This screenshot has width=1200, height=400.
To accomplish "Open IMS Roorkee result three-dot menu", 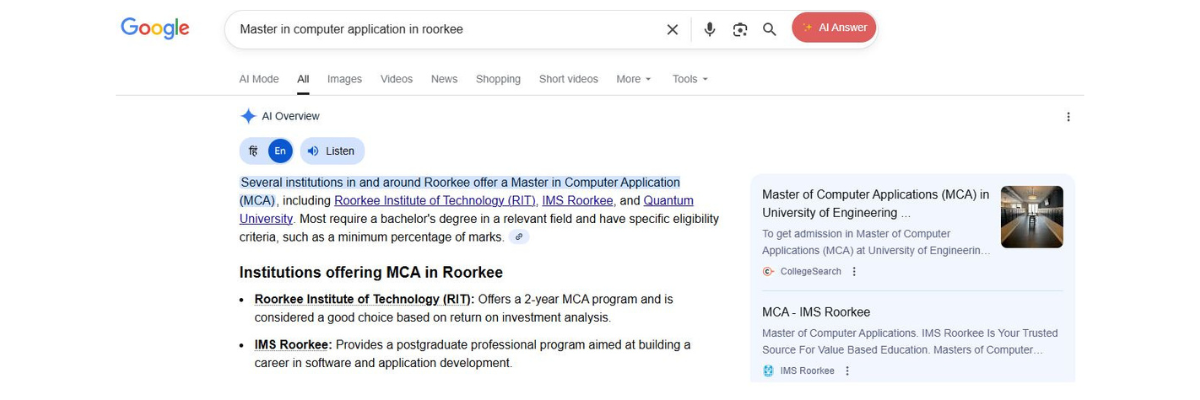I will (847, 371).
